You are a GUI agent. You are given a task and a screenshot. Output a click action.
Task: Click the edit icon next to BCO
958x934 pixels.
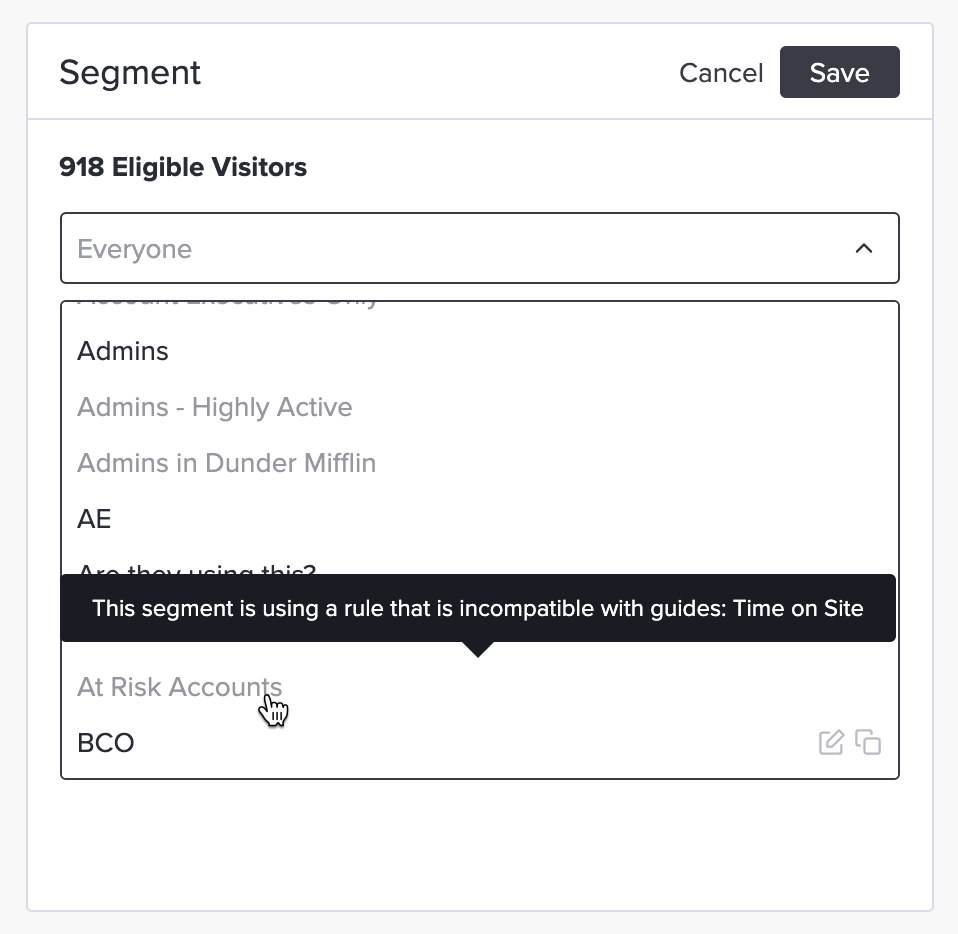[831, 742]
